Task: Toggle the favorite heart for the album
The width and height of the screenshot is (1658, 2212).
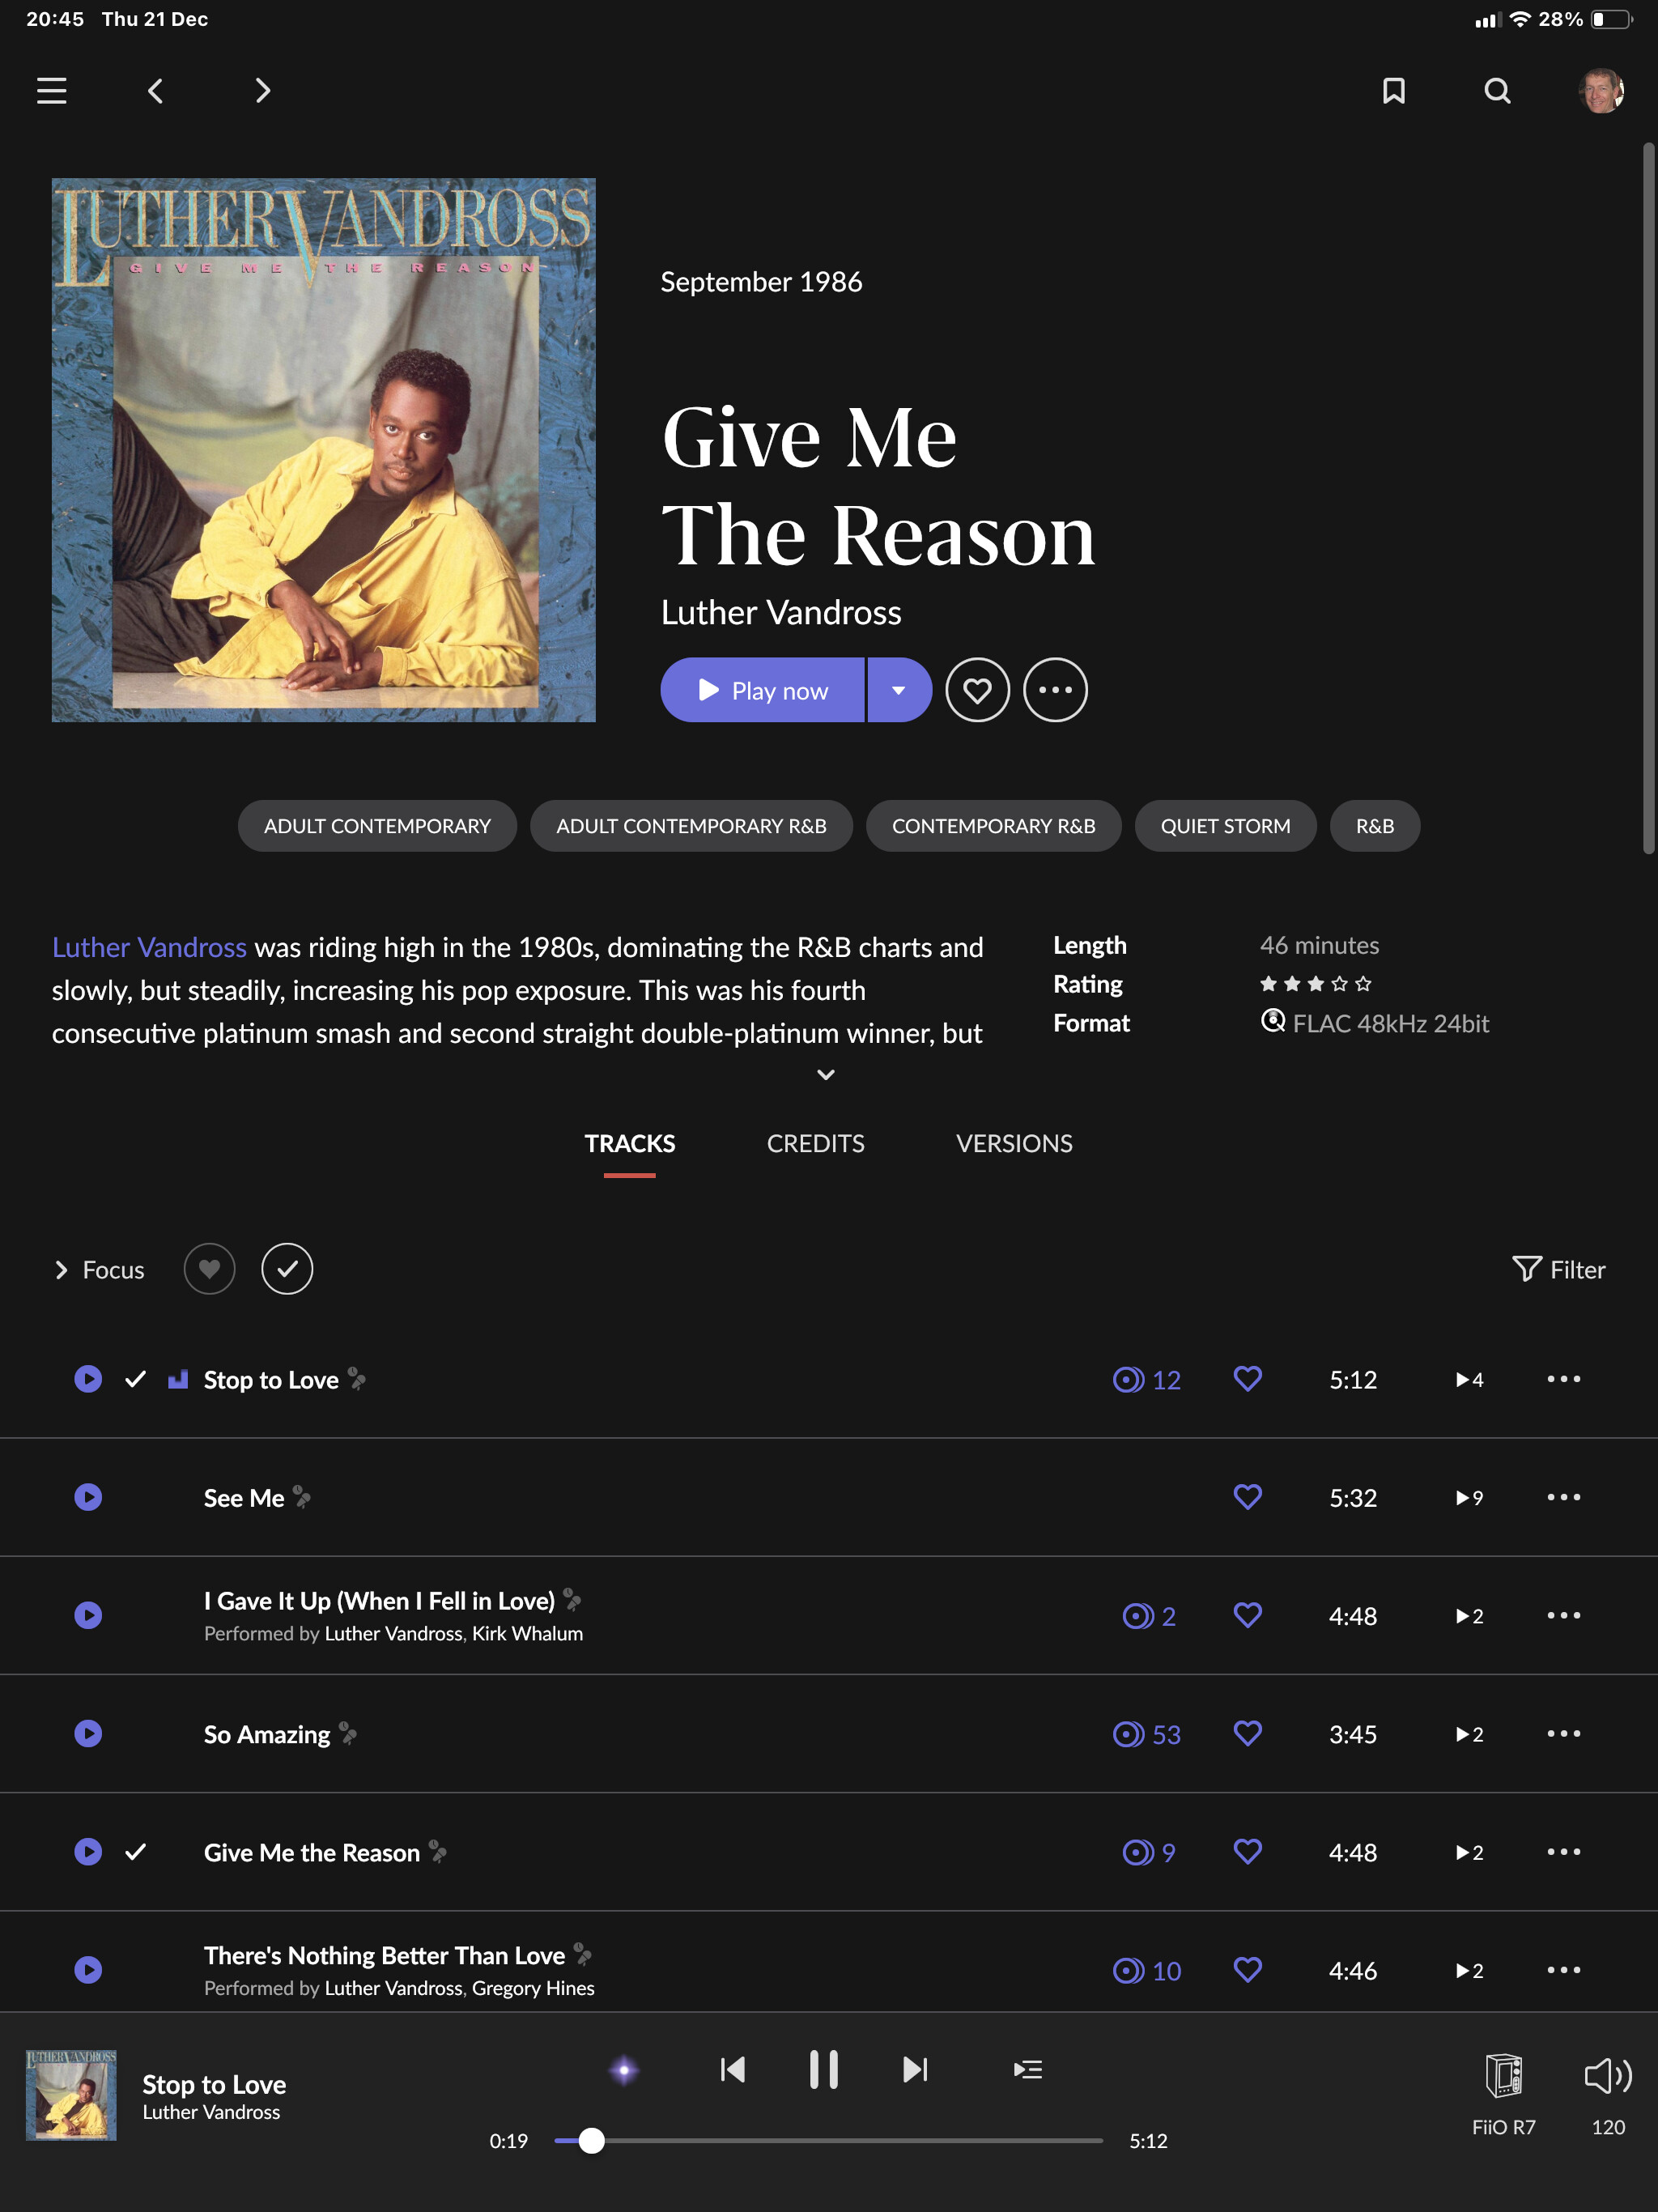Action: click(x=977, y=690)
